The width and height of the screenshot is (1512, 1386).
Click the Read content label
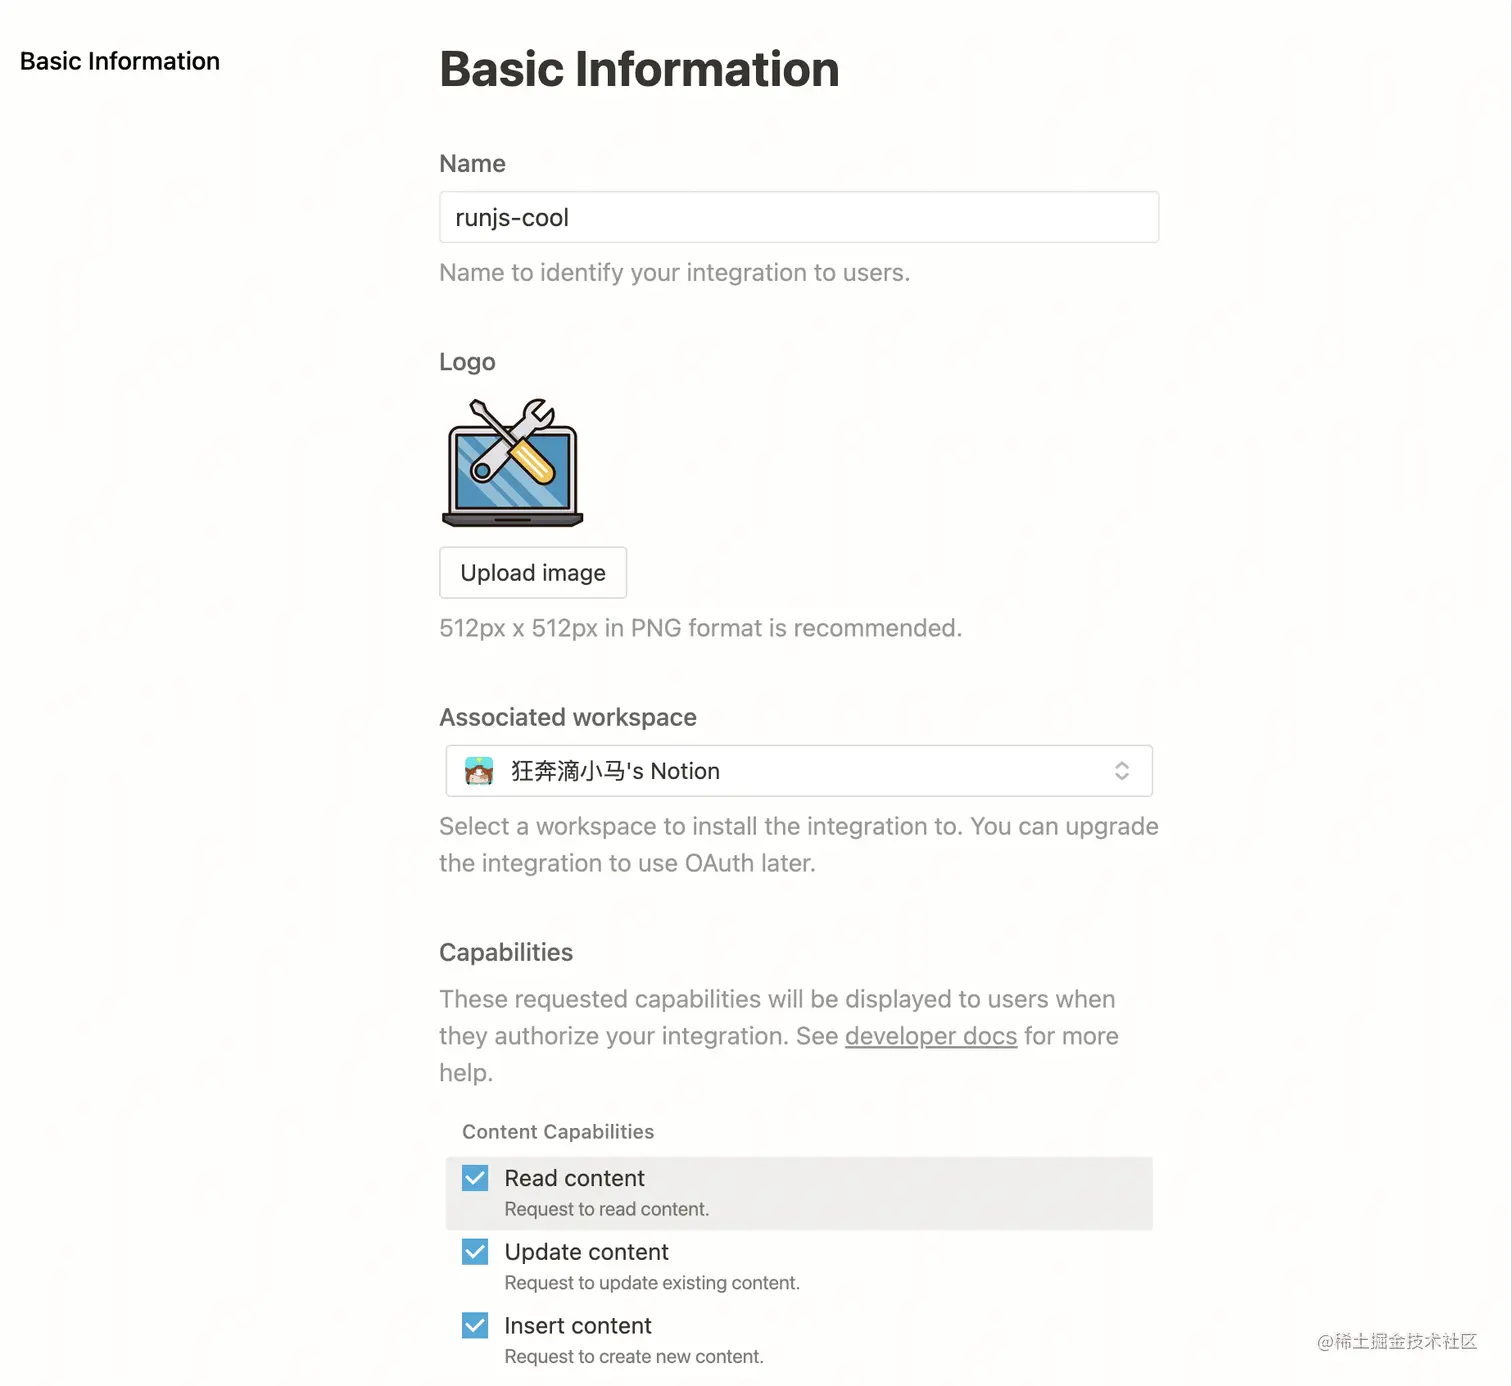(574, 1178)
